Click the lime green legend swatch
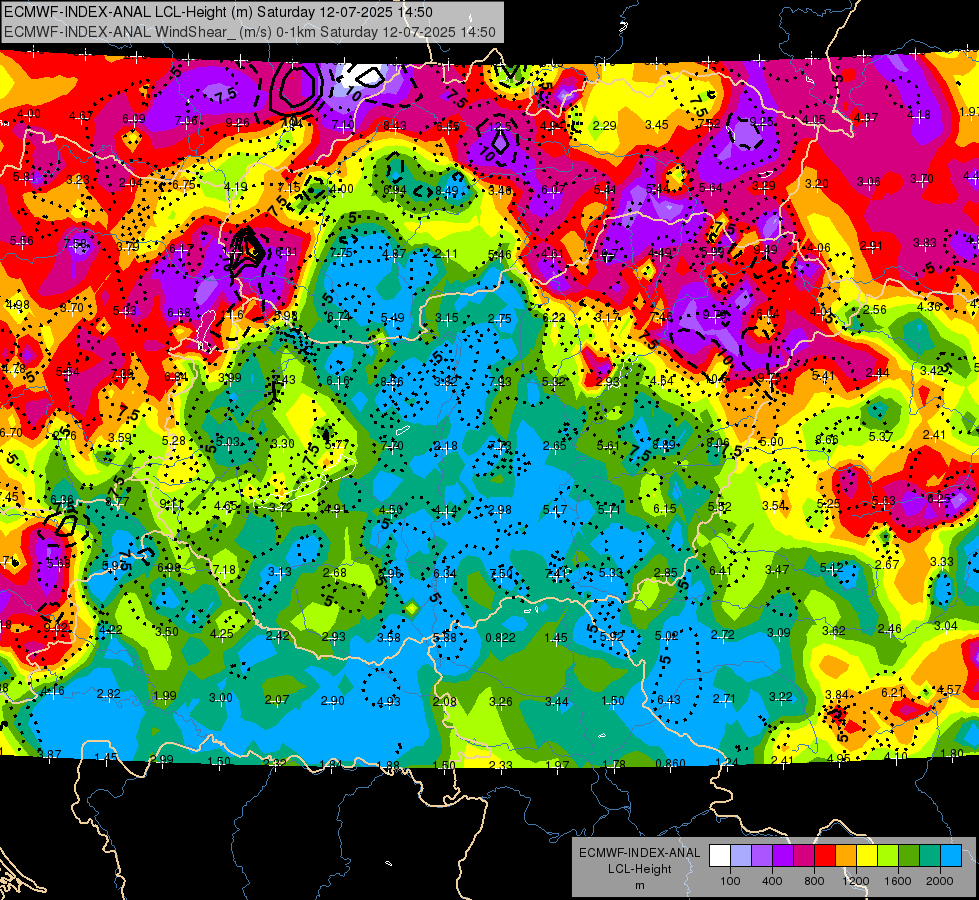The height and width of the screenshot is (900, 979). pos(888,855)
